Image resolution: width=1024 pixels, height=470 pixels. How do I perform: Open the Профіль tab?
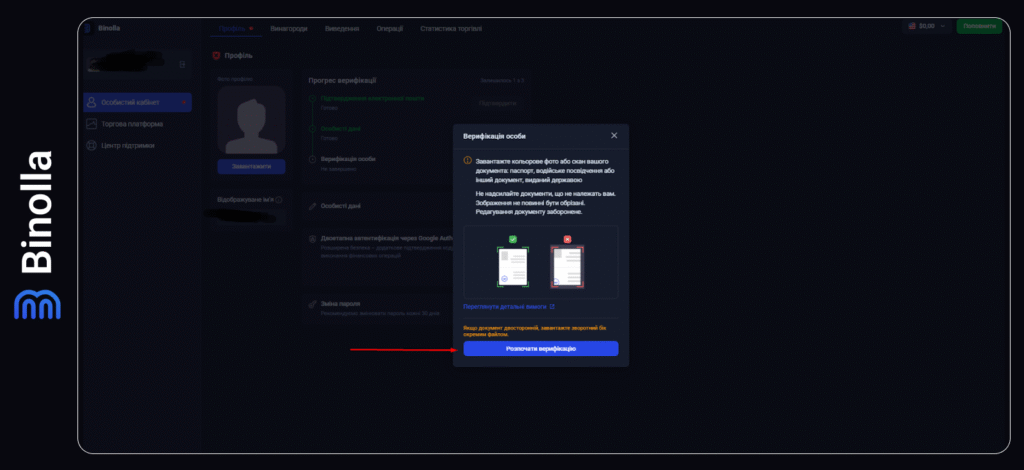(237, 28)
